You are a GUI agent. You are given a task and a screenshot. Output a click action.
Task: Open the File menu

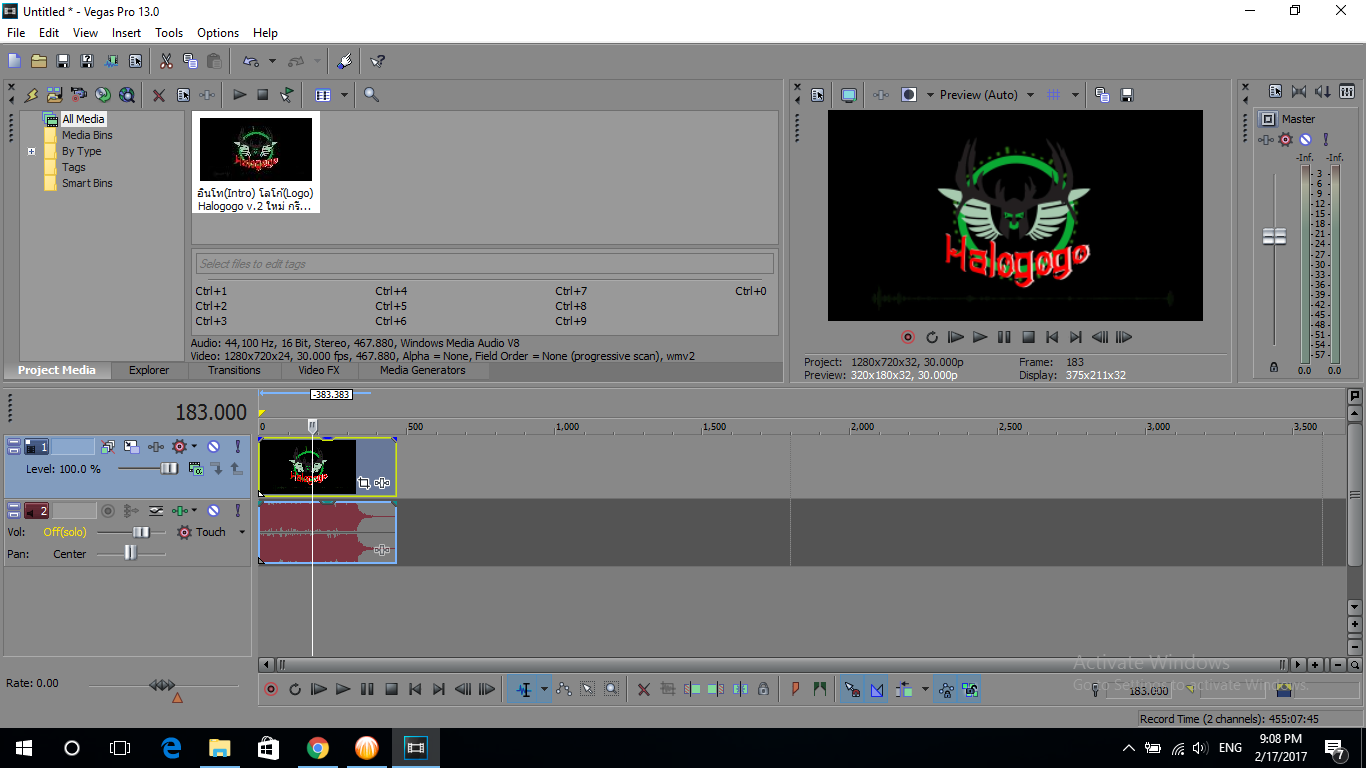click(x=16, y=33)
